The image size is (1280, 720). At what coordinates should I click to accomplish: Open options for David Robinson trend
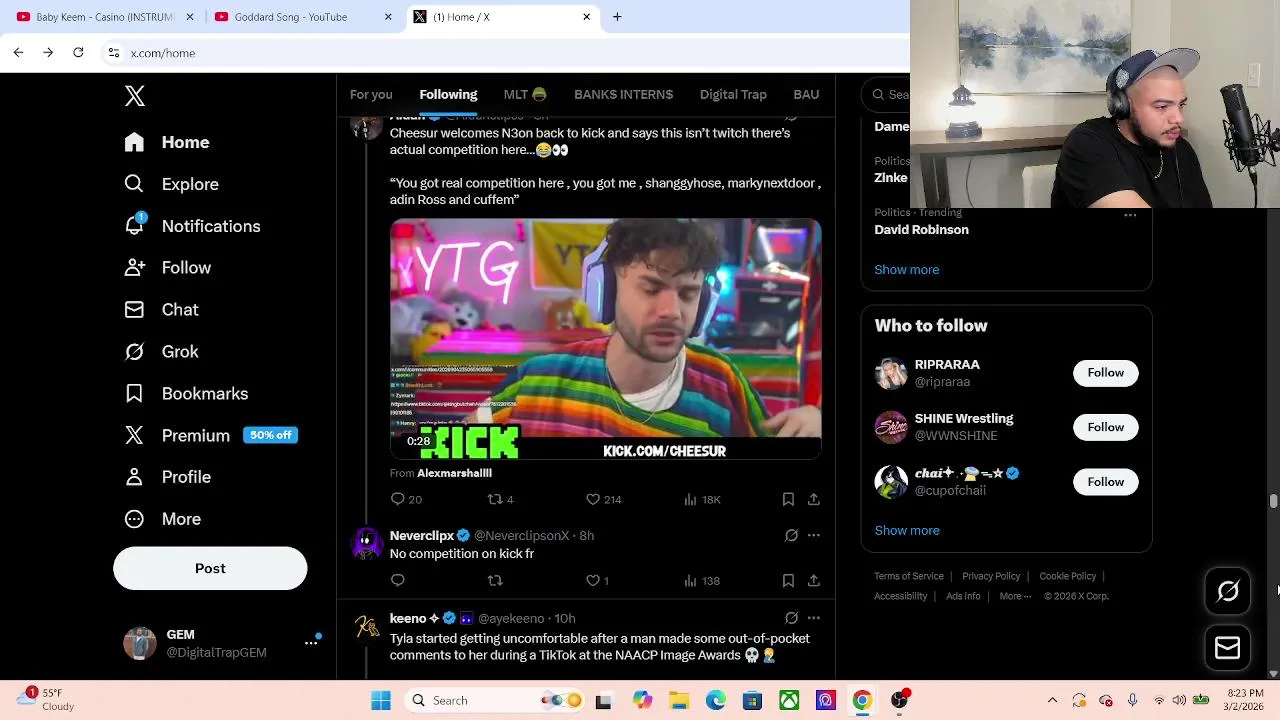(x=1130, y=215)
